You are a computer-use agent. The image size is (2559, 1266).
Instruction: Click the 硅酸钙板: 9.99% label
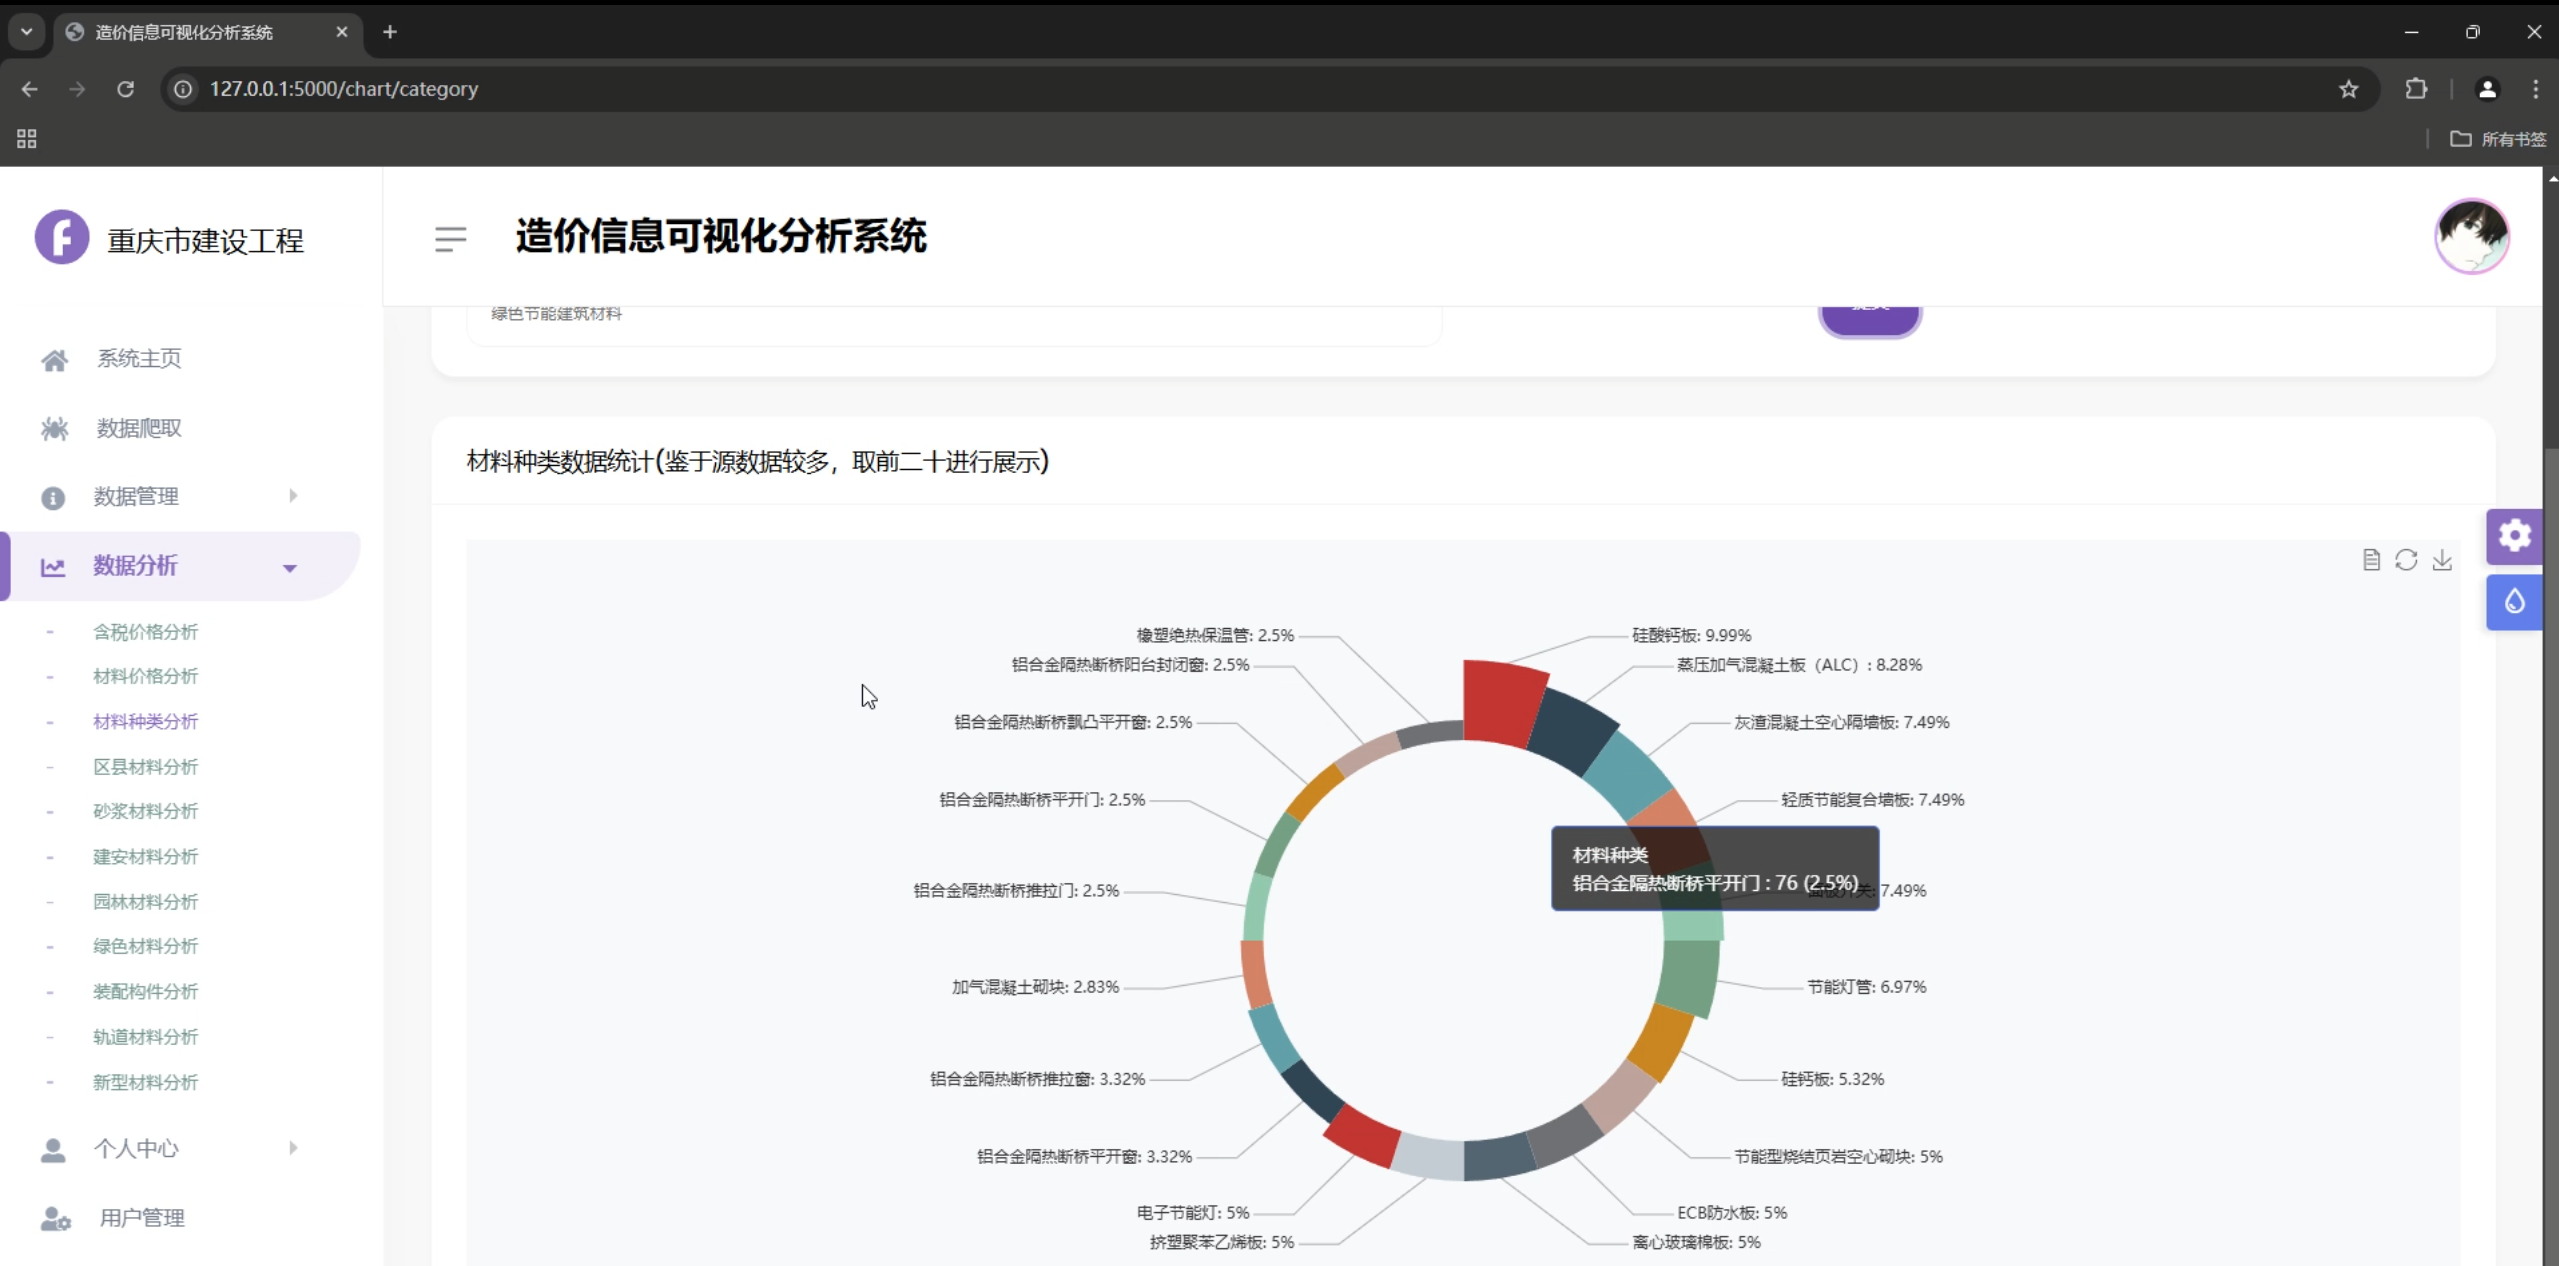click(x=1691, y=636)
